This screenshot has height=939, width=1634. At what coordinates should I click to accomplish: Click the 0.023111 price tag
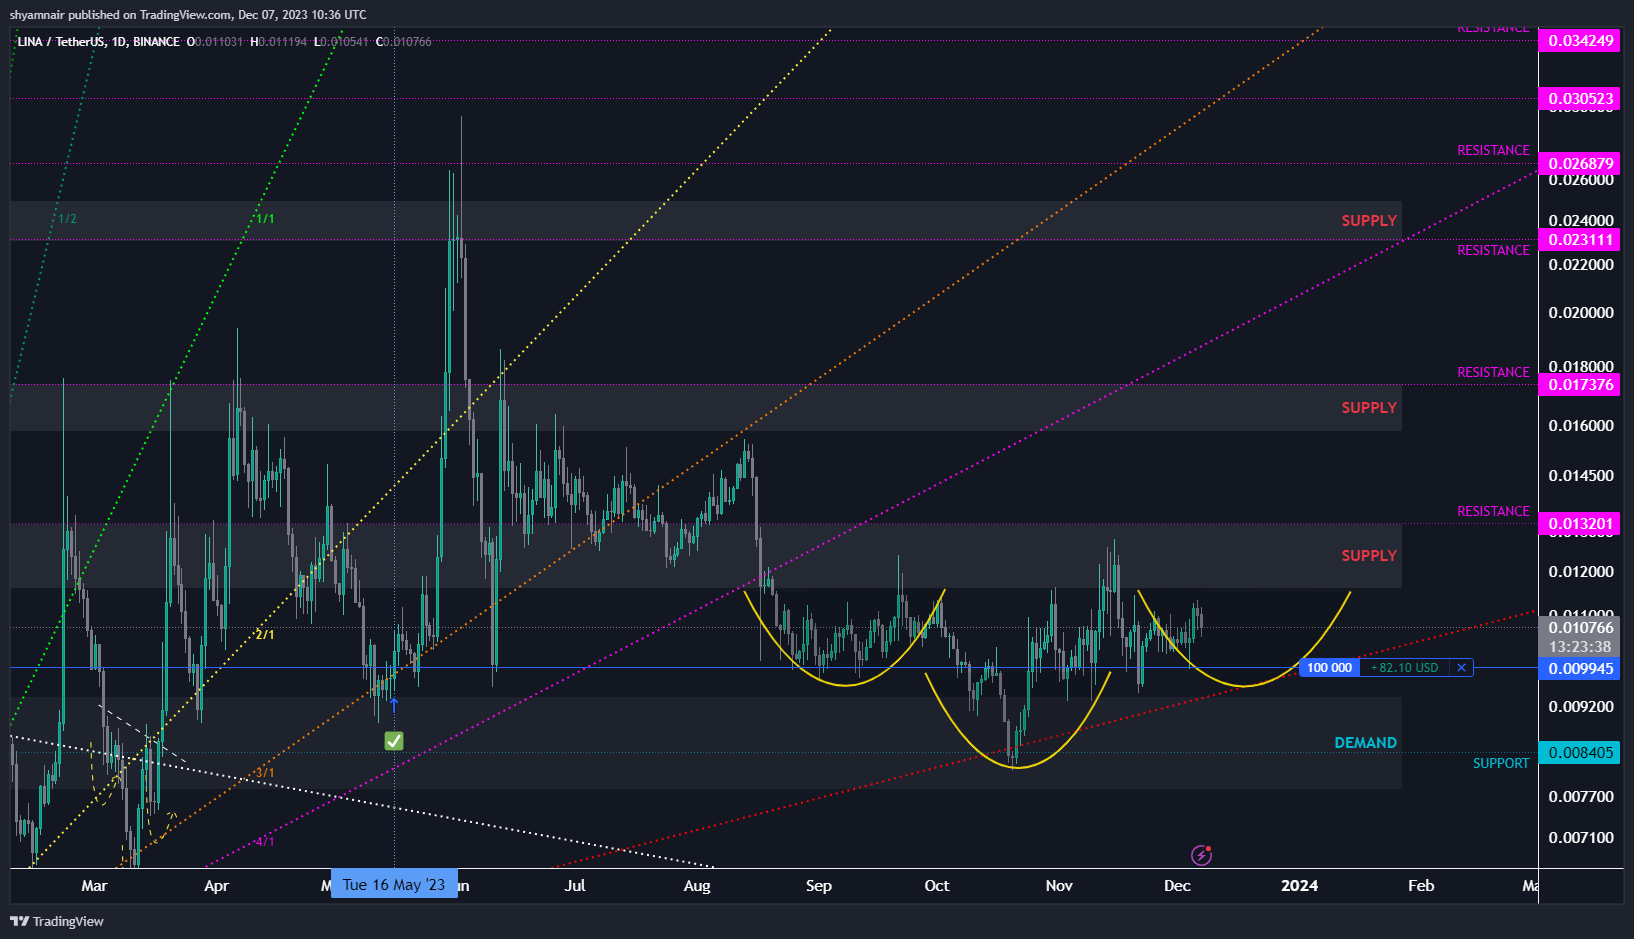tap(1579, 240)
